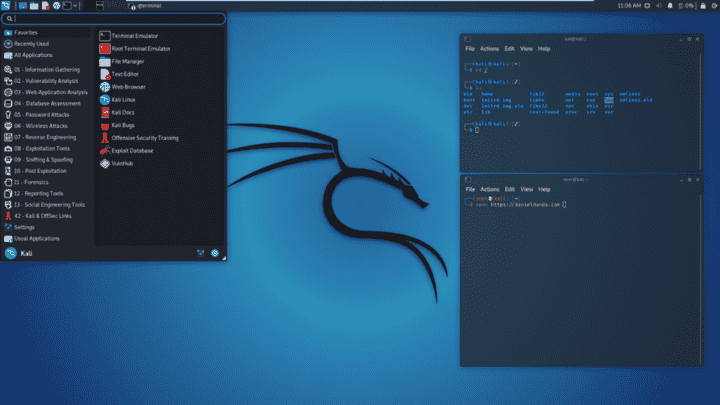Viewport: 720px width, 405px height.
Task: Click the battery 0% indicator
Action: 686,6
